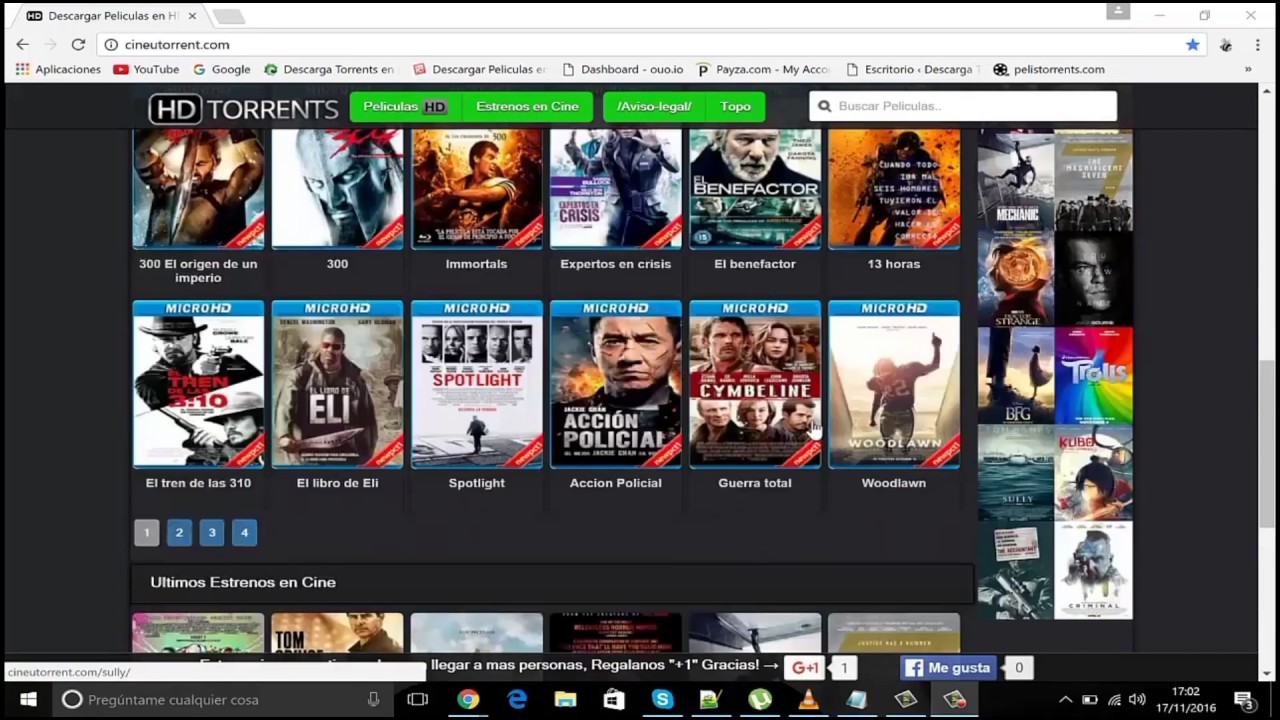The image size is (1280, 720).
Task: Open the Woodlawn movie poster
Action: (894, 384)
